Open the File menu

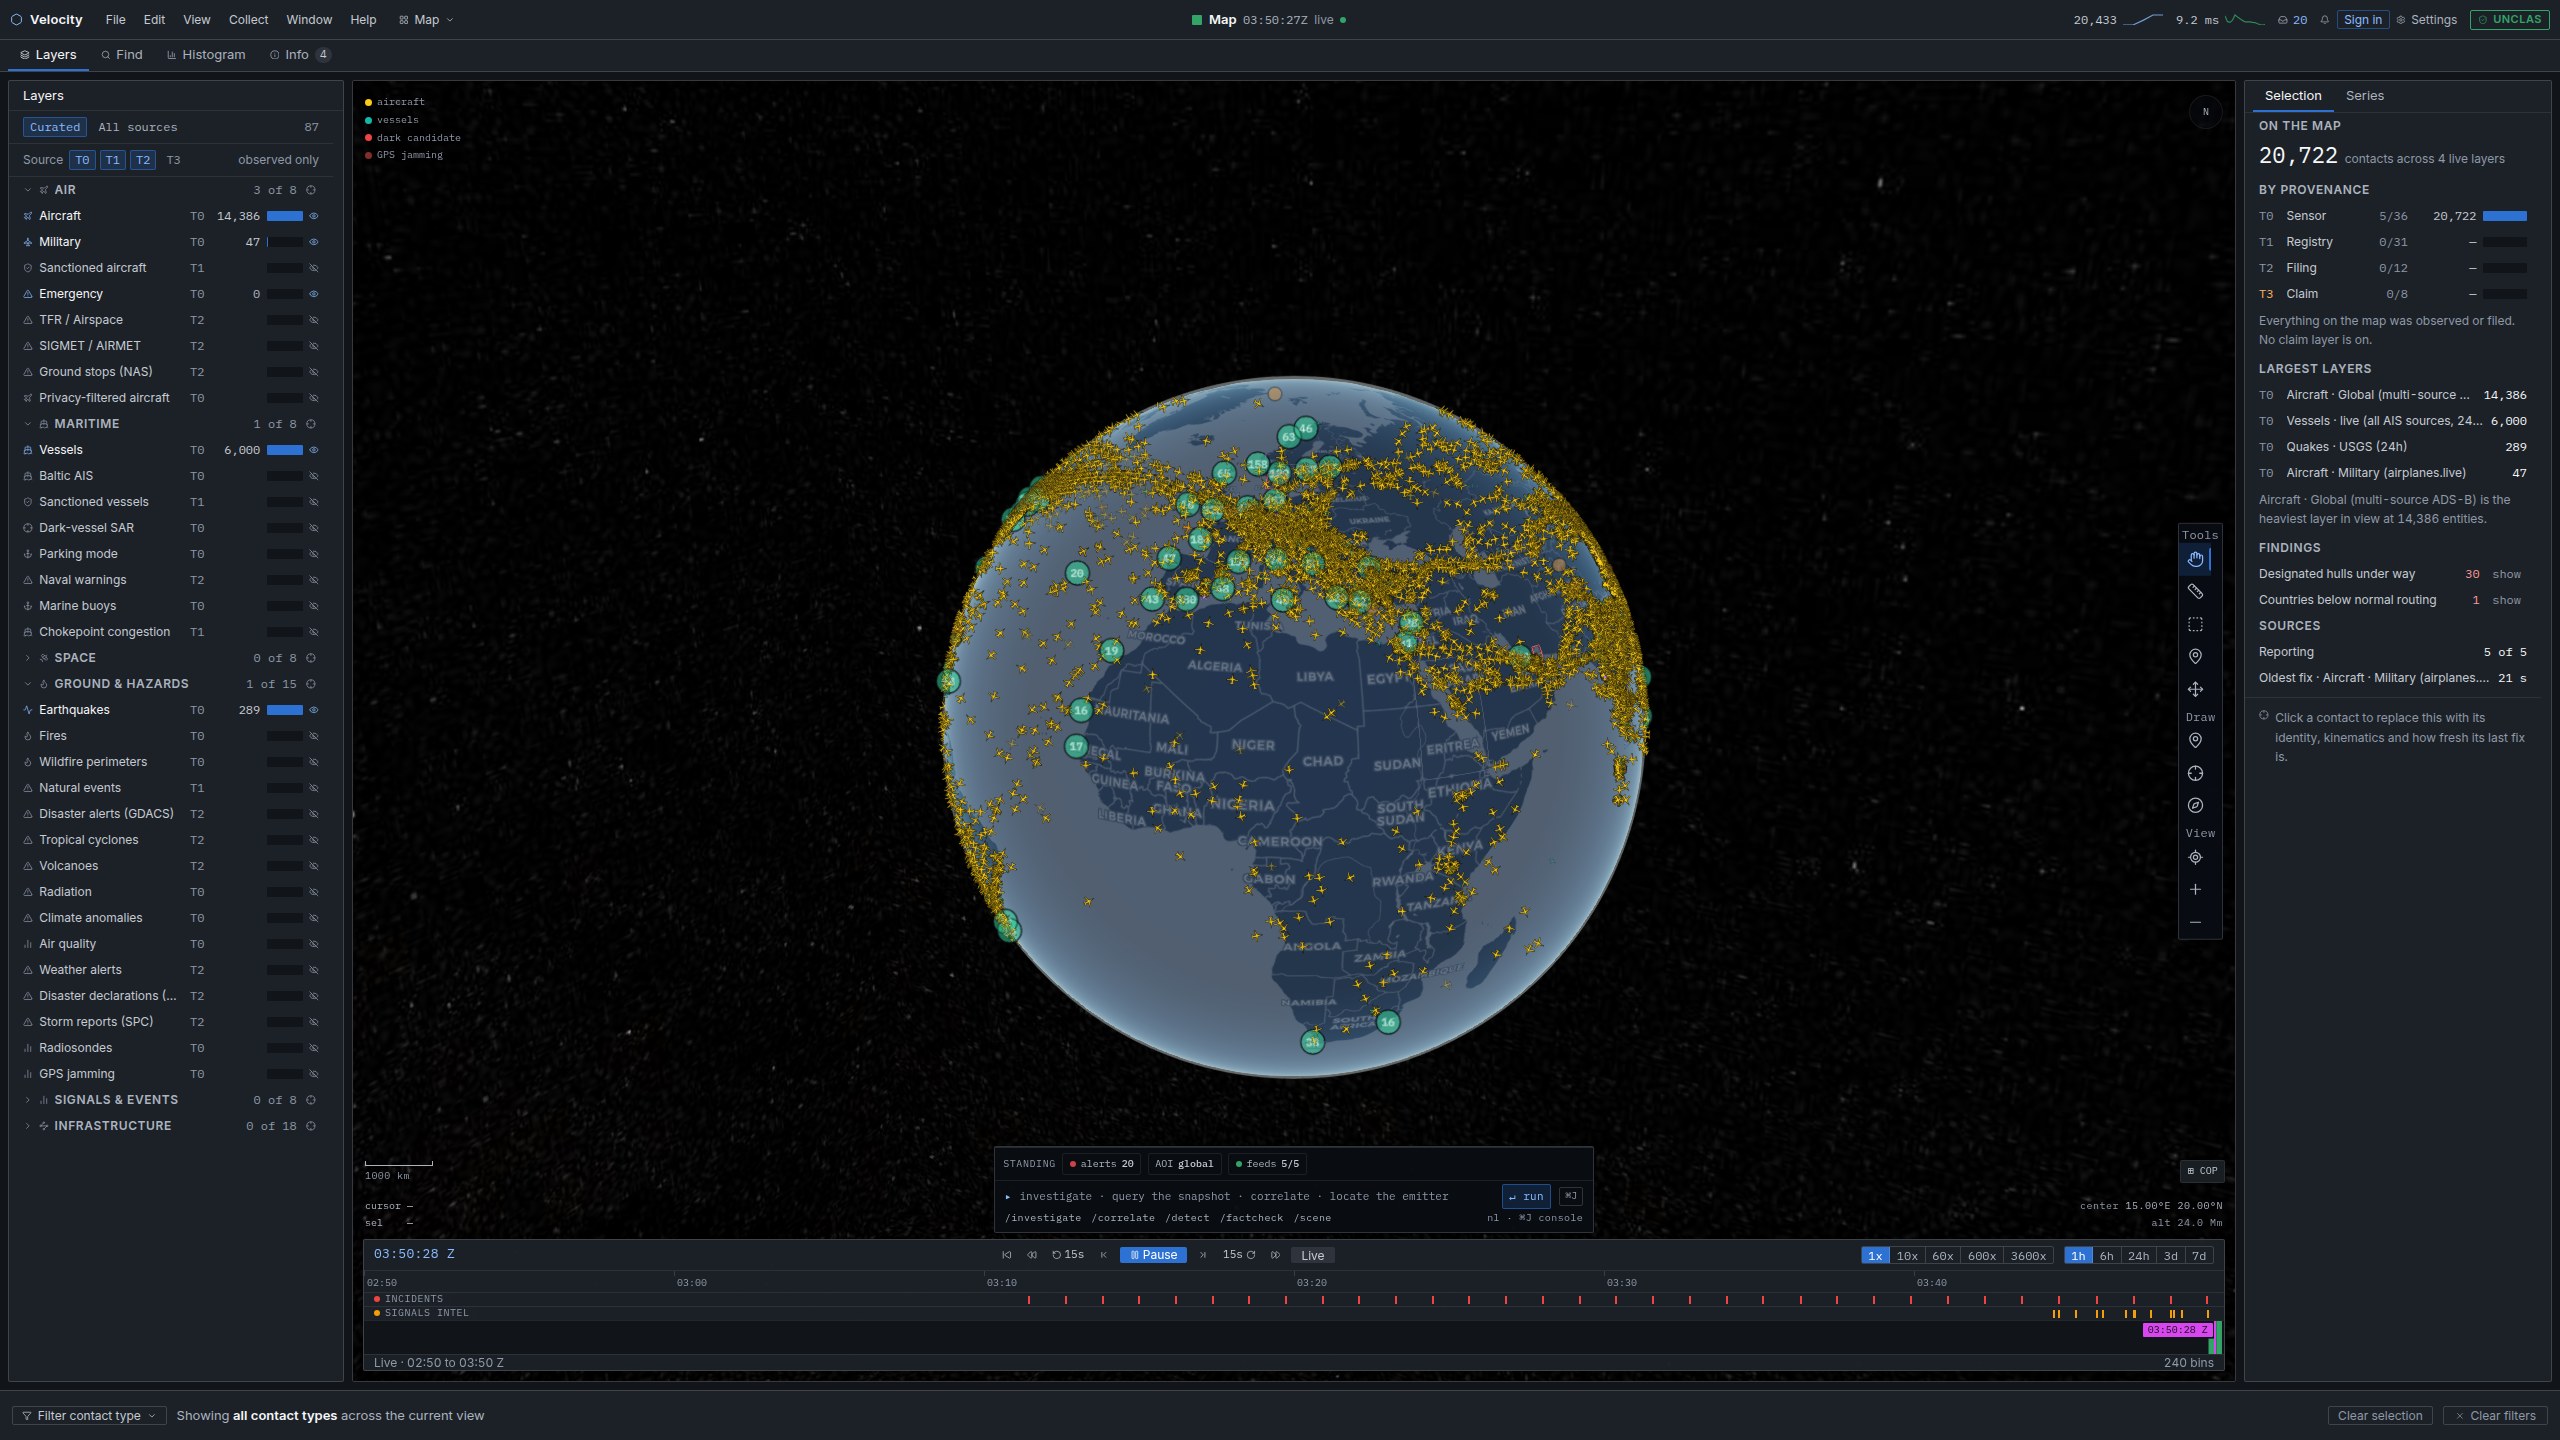pos(115,20)
